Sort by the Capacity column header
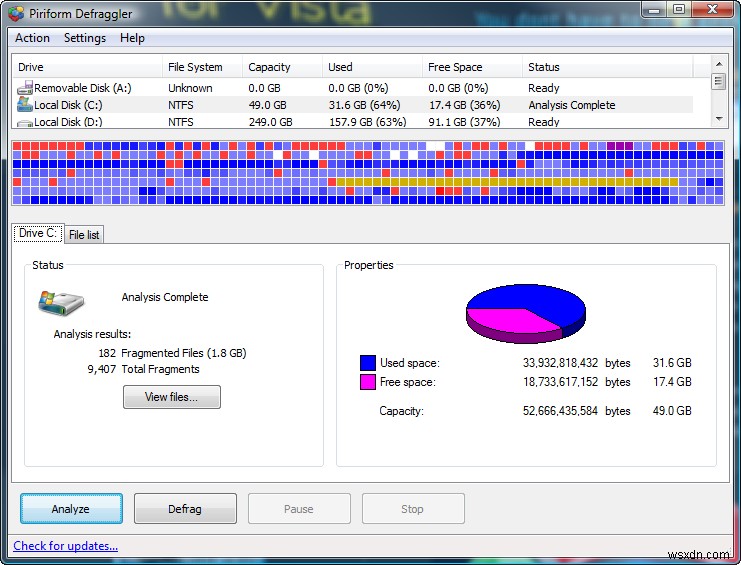The height and width of the screenshot is (565, 741). (x=282, y=67)
